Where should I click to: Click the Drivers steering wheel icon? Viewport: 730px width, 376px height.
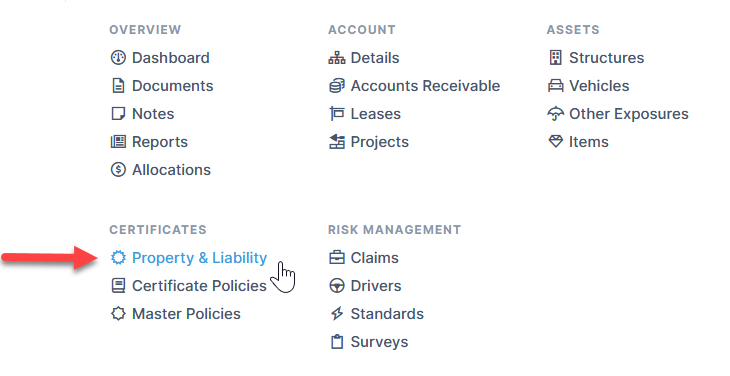coord(337,286)
